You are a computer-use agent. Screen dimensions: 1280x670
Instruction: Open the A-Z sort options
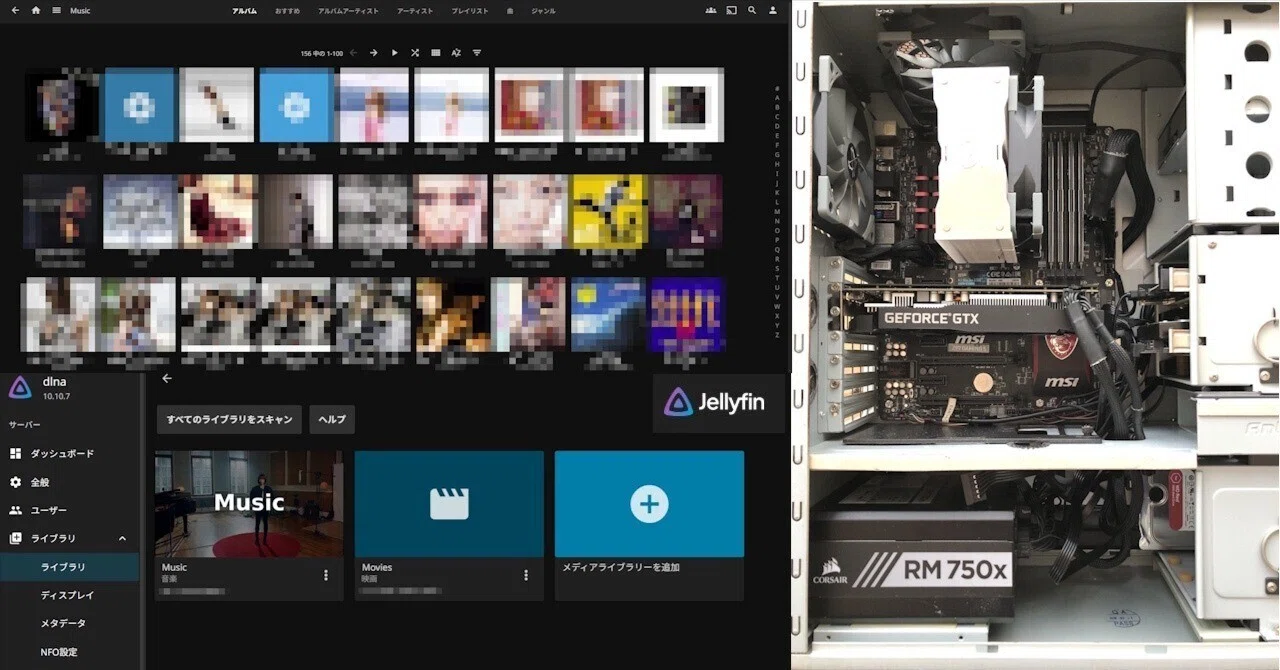456,52
